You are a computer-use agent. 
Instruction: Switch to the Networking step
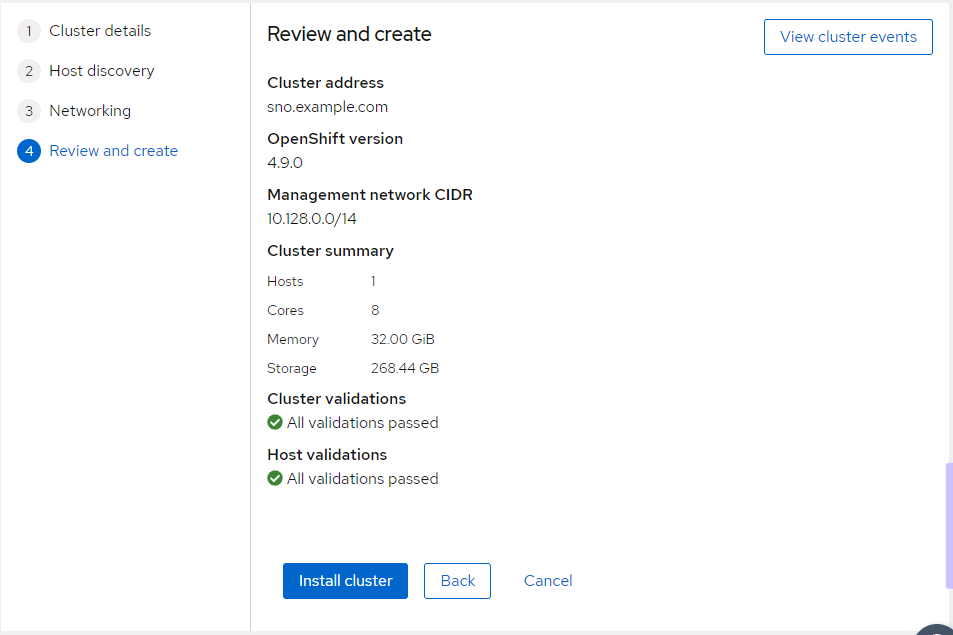click(x=90, y=111)
